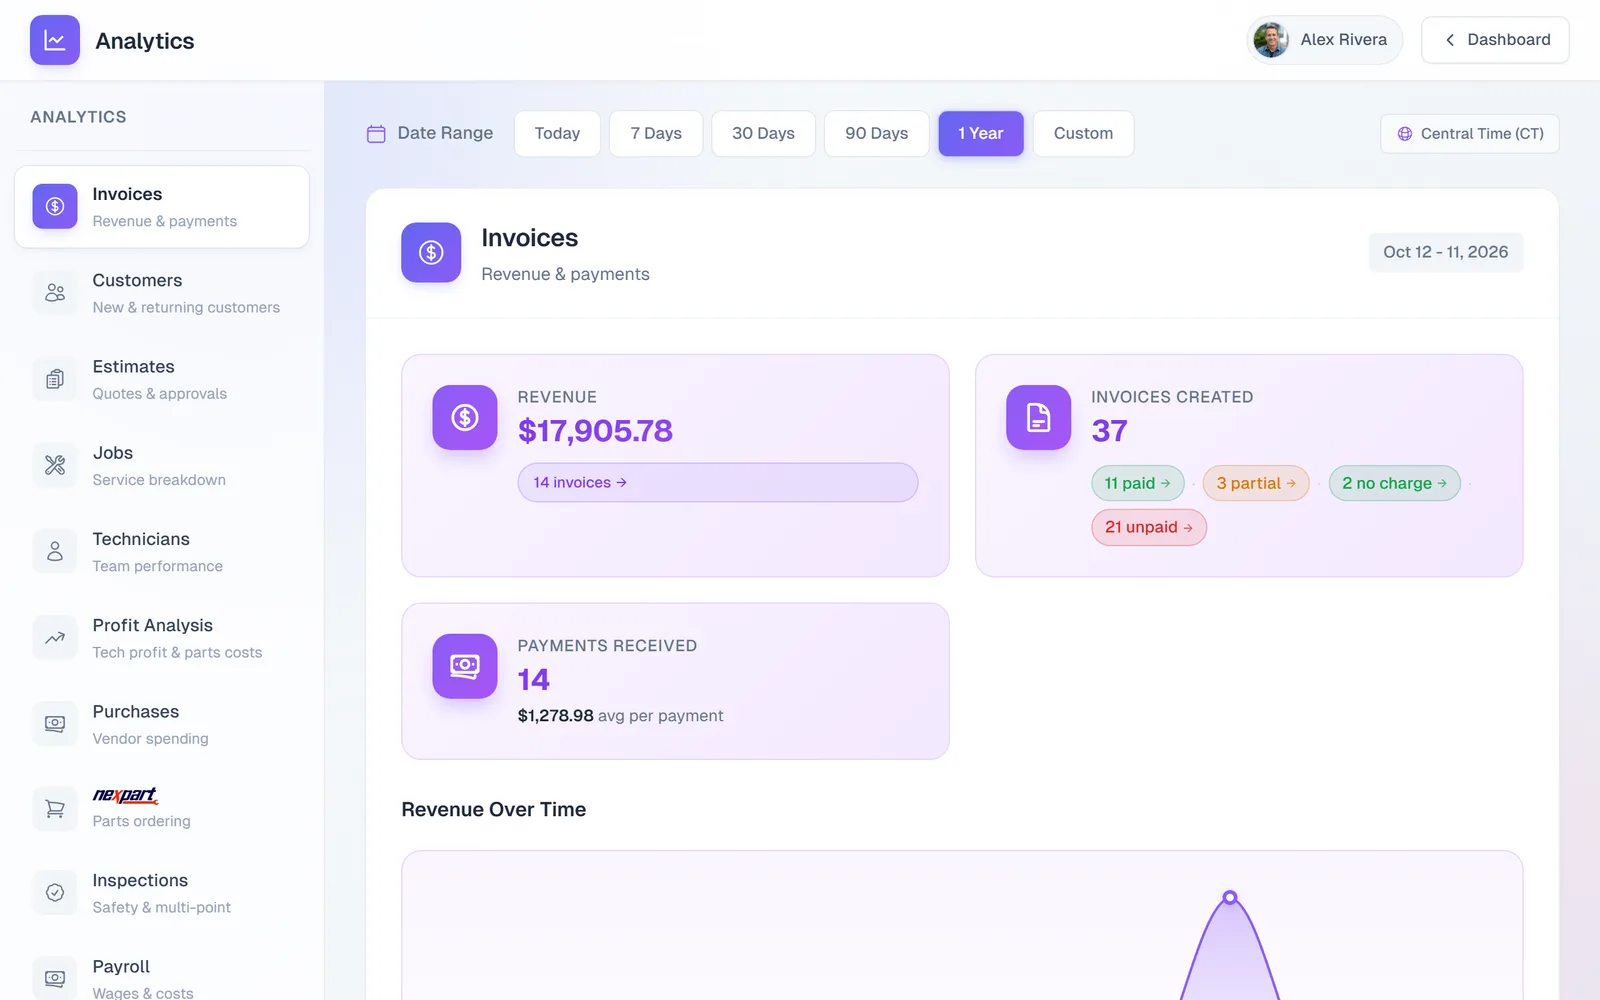1600x1000 pixels.
Task: Click the peak data point on revenue chart
Action: [1230, 897]
